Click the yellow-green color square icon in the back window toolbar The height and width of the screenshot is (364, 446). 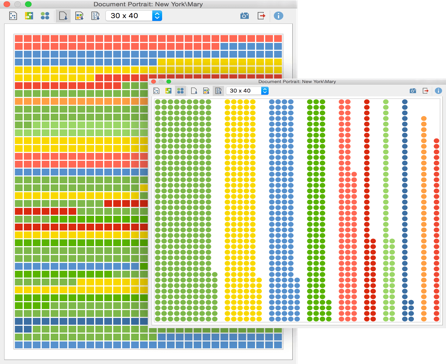[29, 16]
